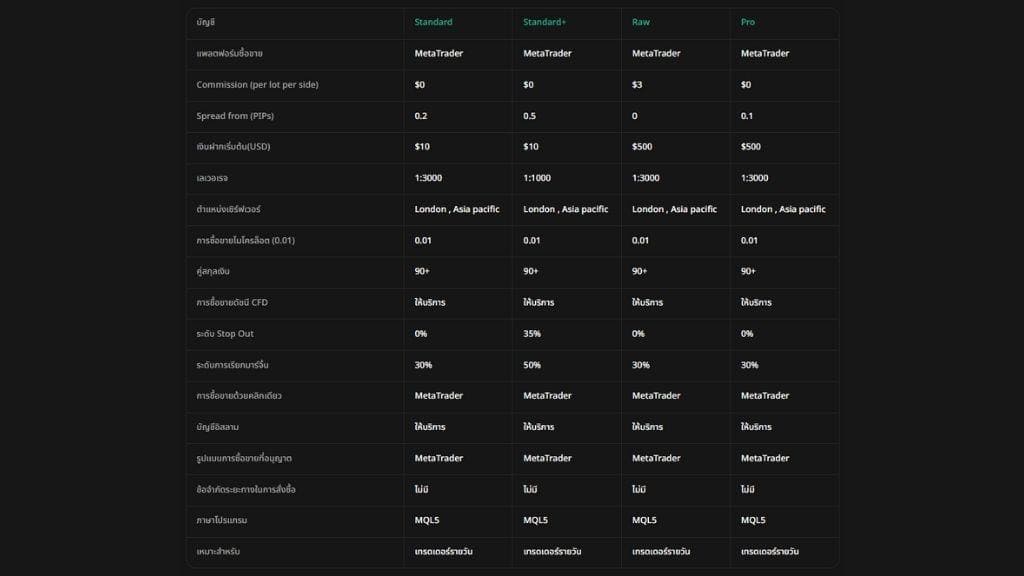
Task: Click the "Raw" account column header
Action: point(641,22)
